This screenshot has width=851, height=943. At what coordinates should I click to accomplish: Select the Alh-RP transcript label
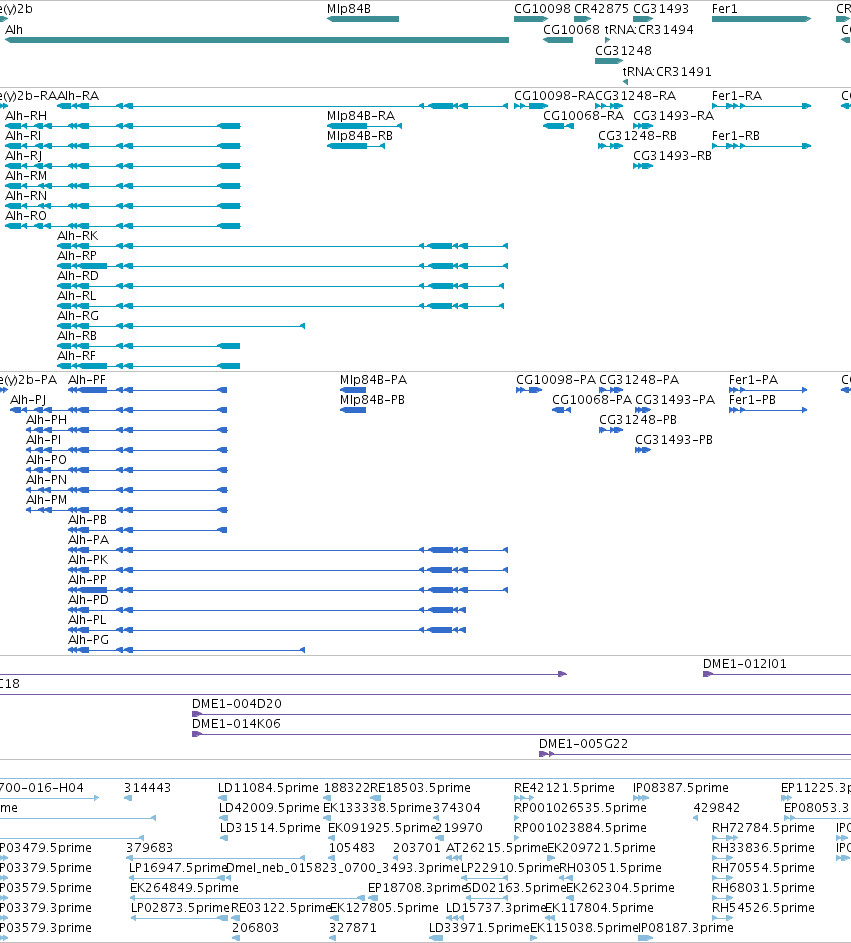(77, 256)
